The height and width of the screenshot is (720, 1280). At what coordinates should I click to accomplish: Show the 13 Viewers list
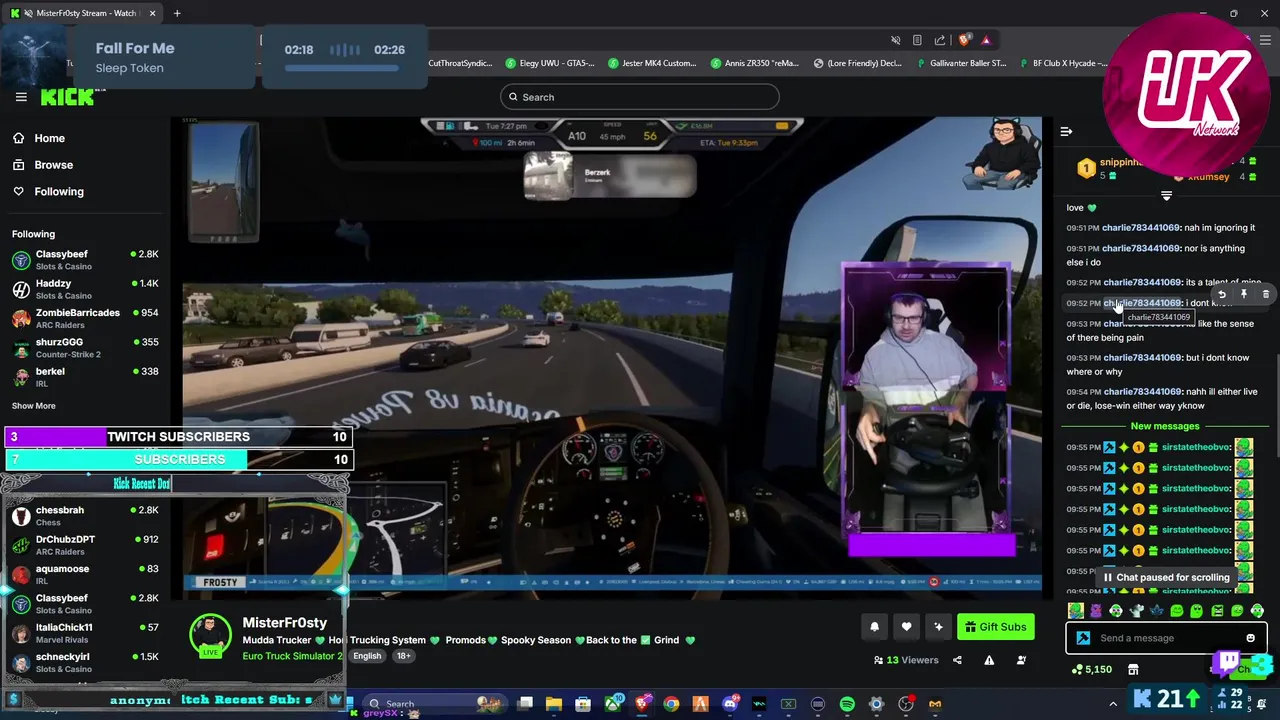906,660
